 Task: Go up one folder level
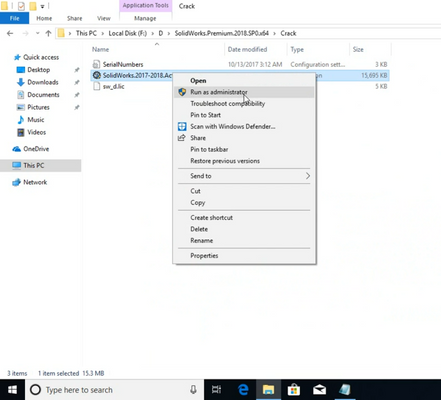[48, 33]
